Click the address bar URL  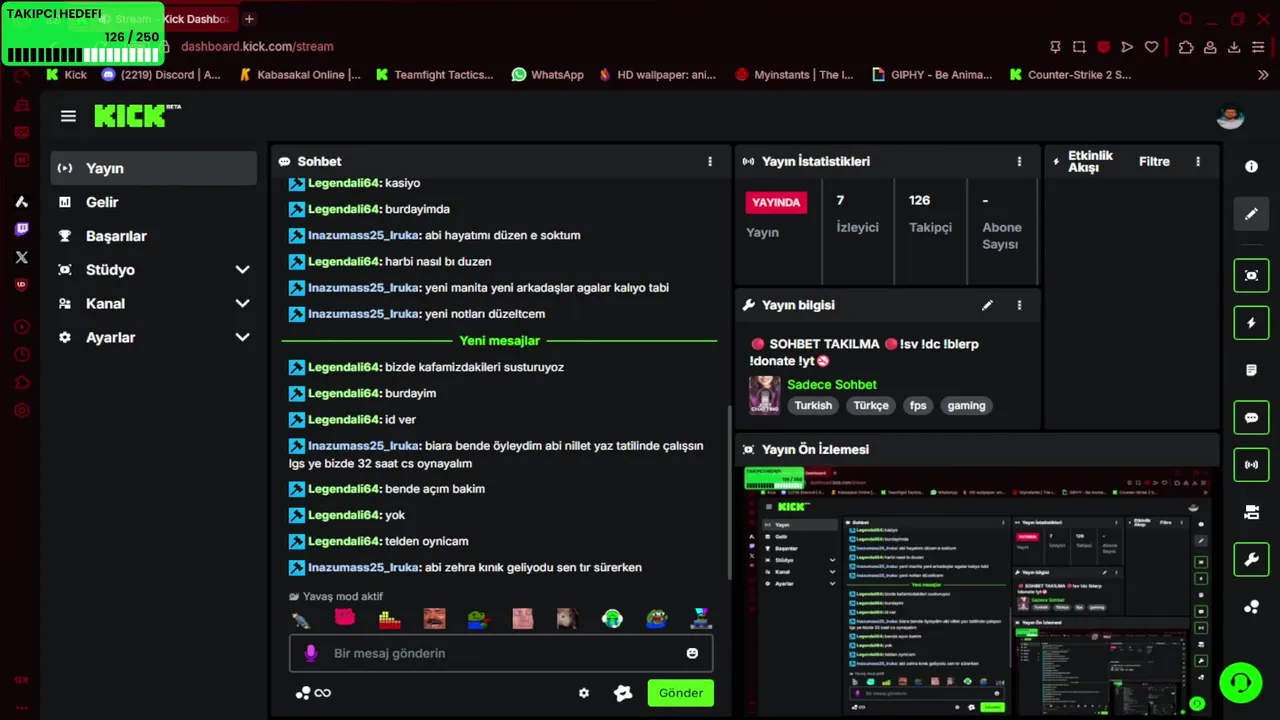click(x=257, y=47)
